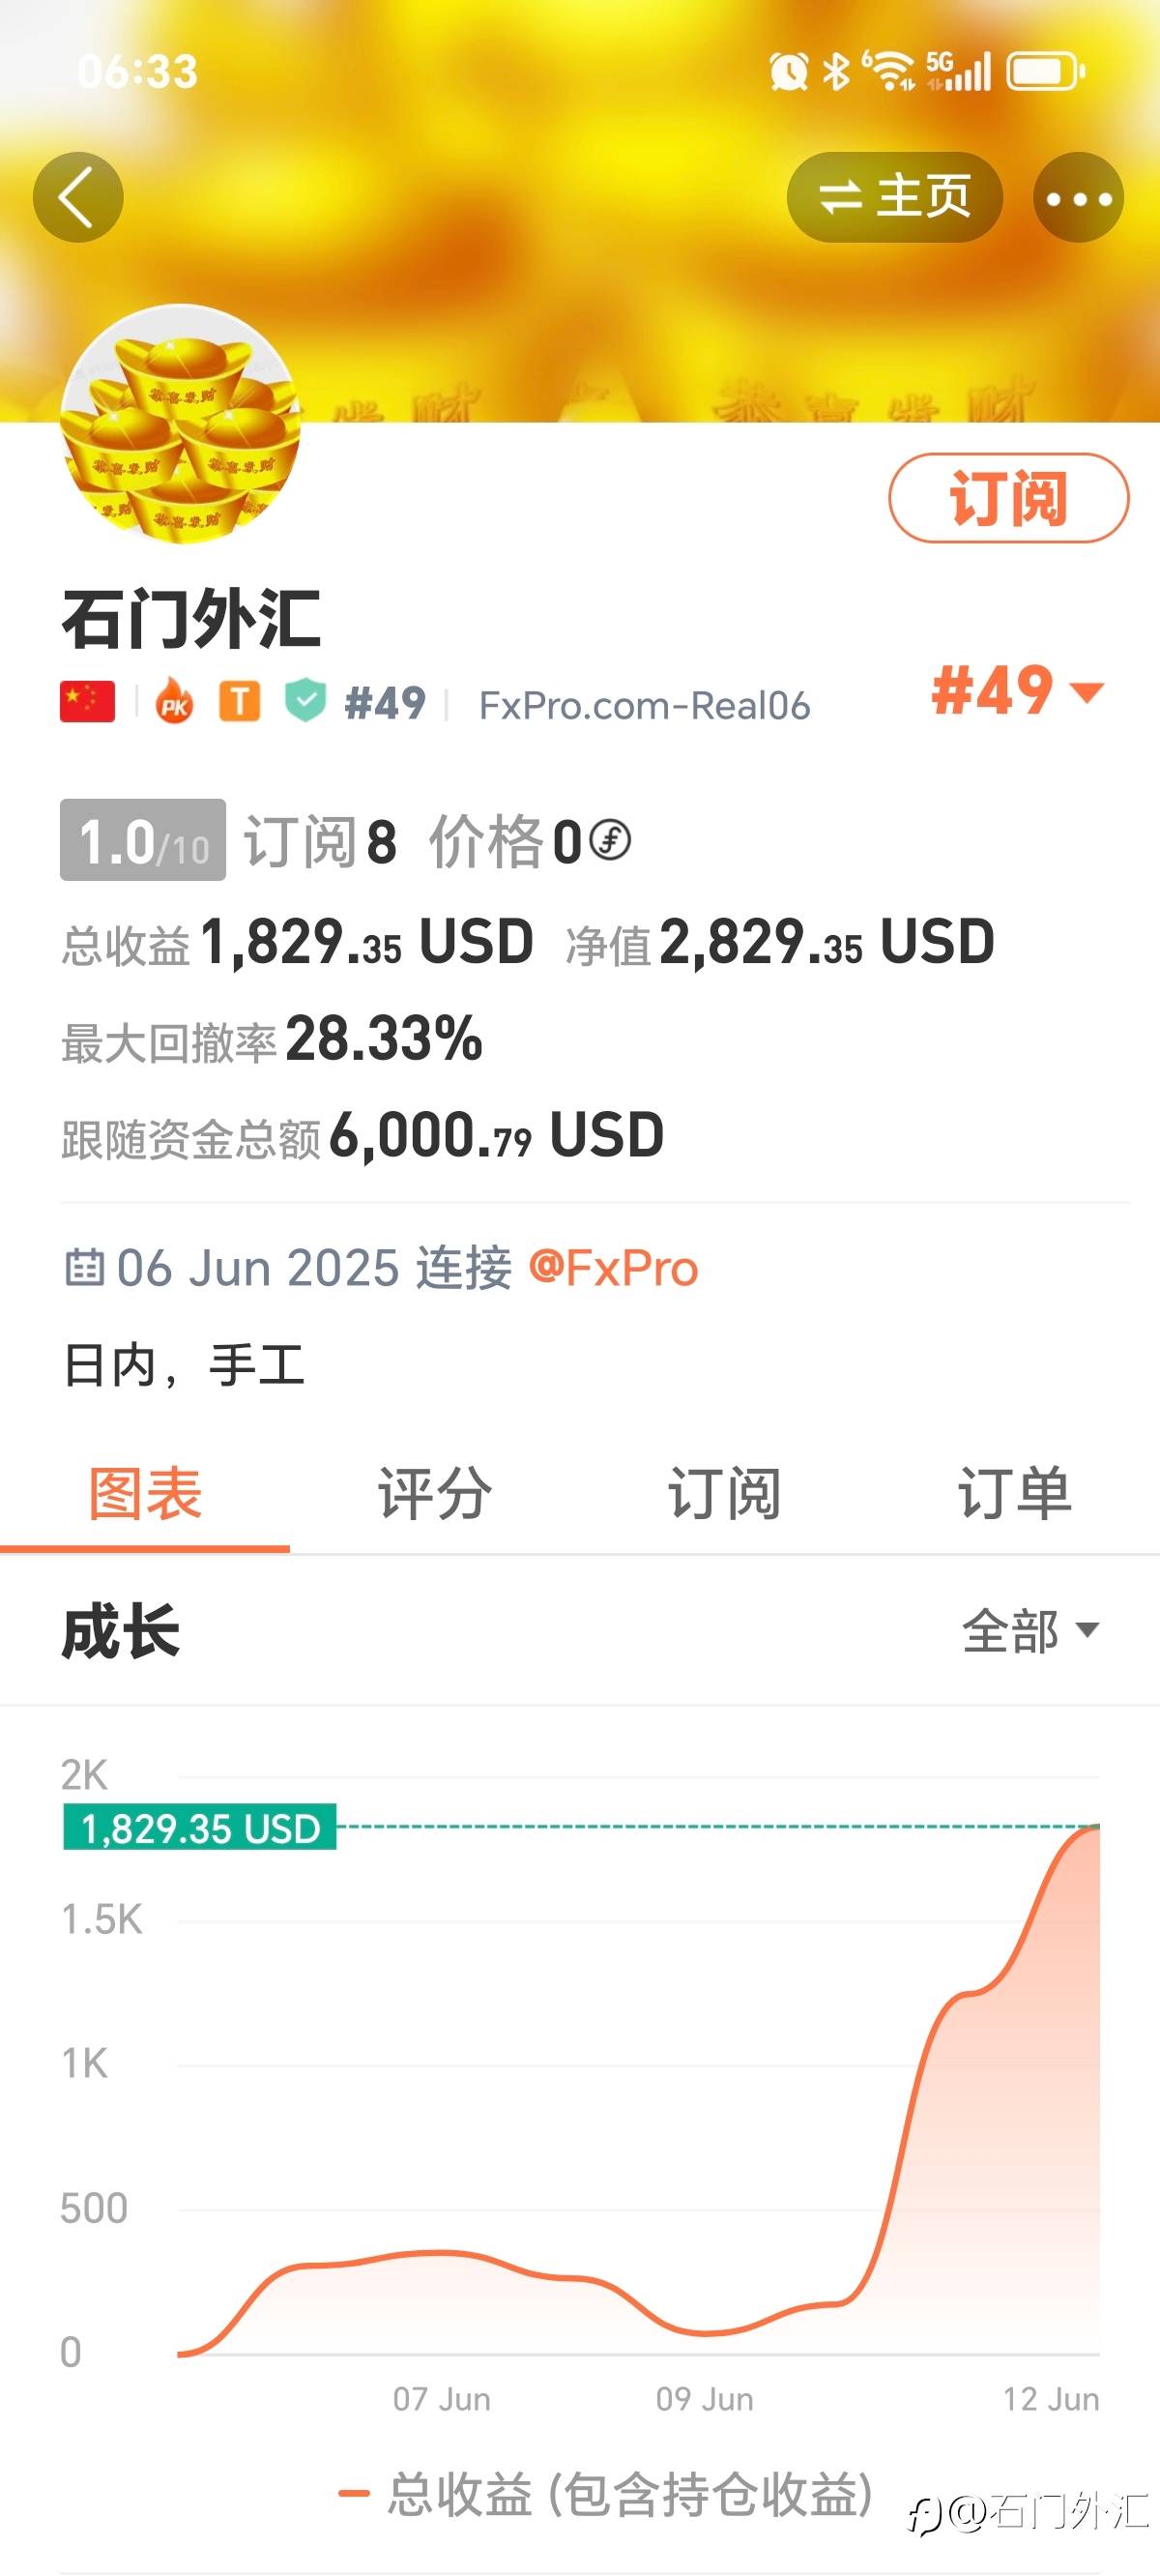This screenshot has width=1160, height=2576.
Task: Tap the 1,829.35 USD chart value label
Action: pos(200,1828)
